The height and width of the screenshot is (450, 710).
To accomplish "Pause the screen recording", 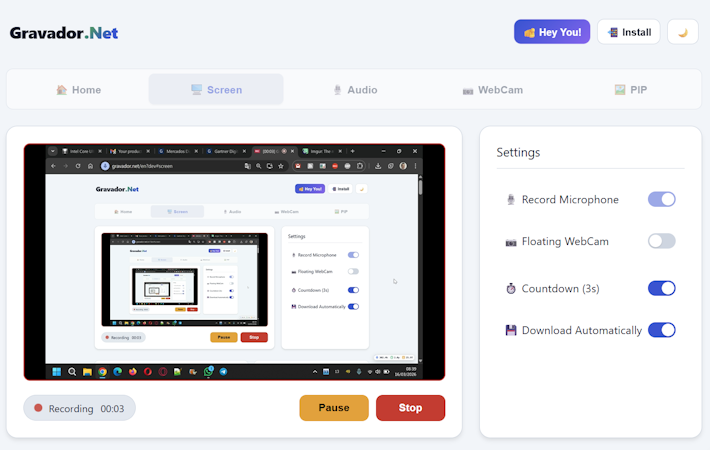I will coord(334,408).
